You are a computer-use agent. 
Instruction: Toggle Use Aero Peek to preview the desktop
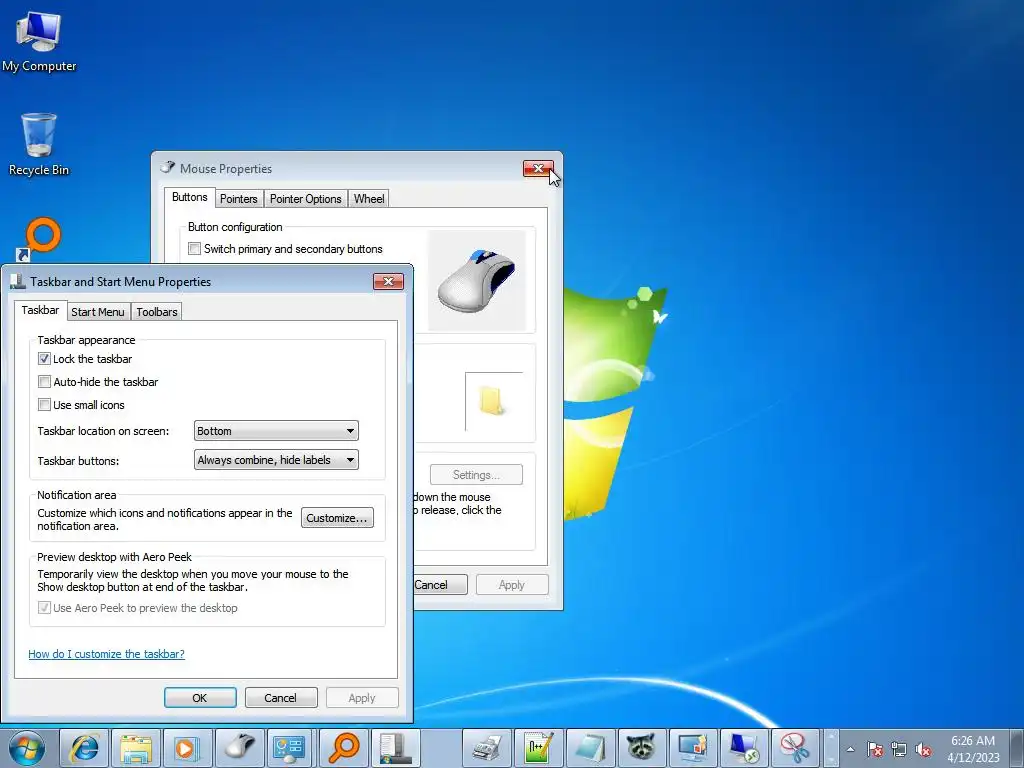(44, 608)
